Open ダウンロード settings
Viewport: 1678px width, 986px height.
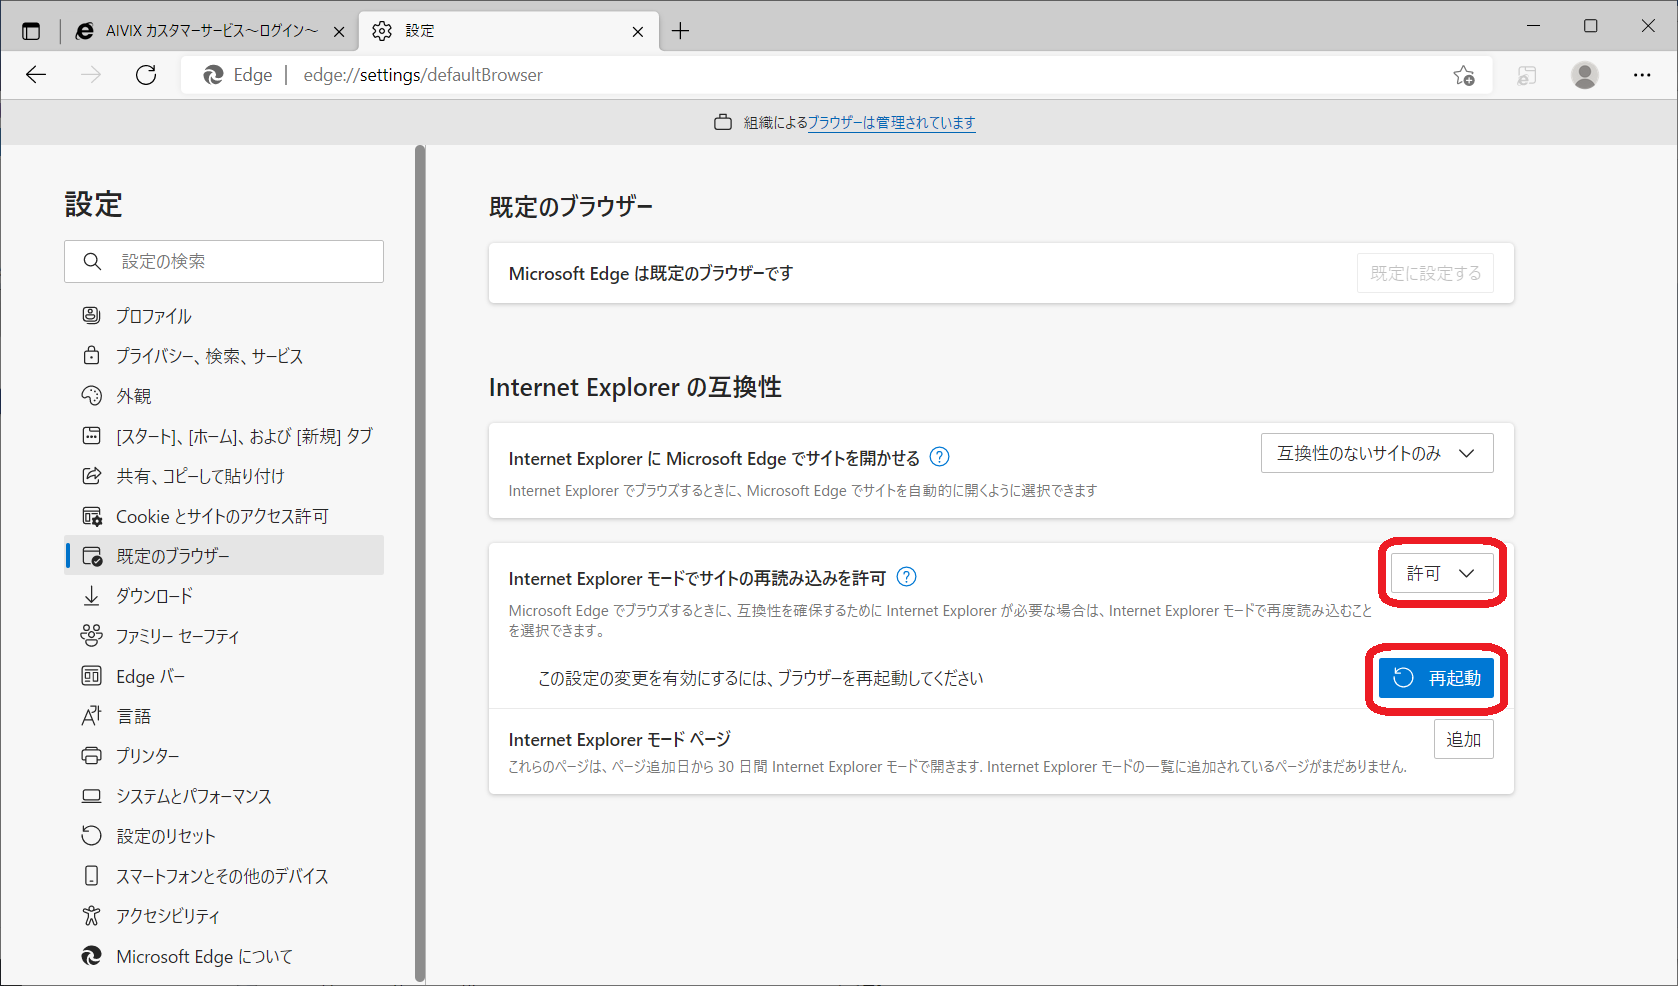pyautogui.click(x=224, y=596)
